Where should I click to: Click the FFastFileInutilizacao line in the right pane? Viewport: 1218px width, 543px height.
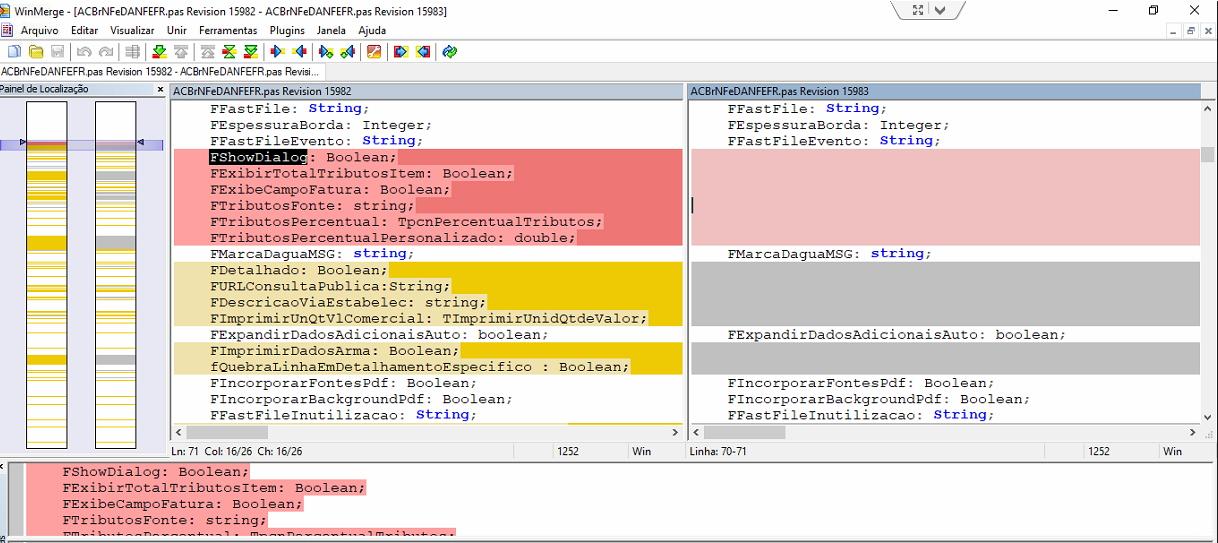click(x=861, y=415)
